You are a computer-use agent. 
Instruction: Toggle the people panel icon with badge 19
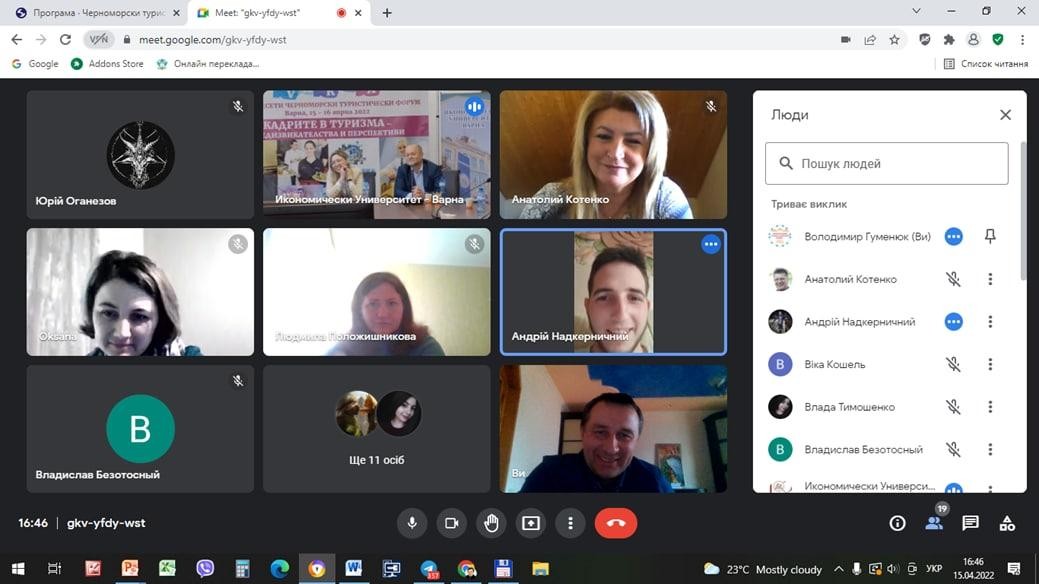pos(934,523)
